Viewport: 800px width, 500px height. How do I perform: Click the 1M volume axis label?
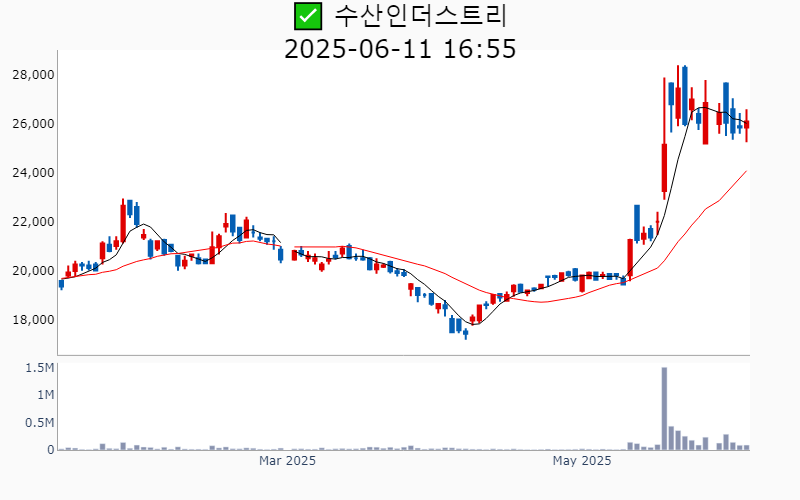click(x=45, y=395)
